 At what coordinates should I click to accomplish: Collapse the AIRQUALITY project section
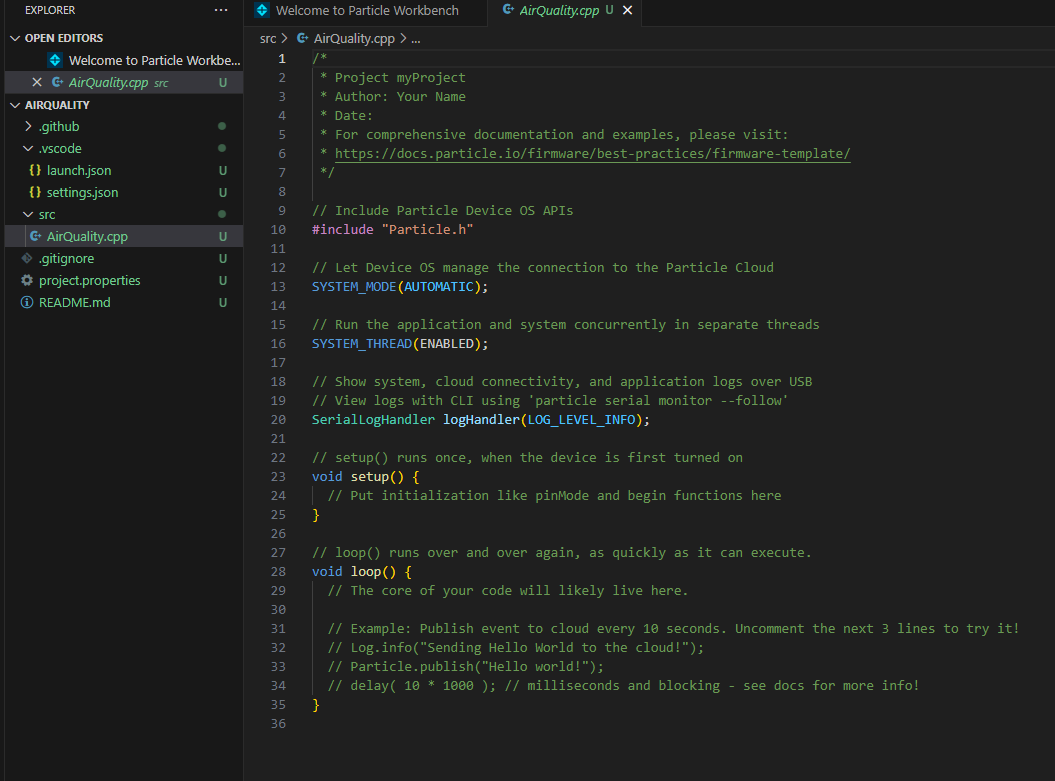[14, 105]
